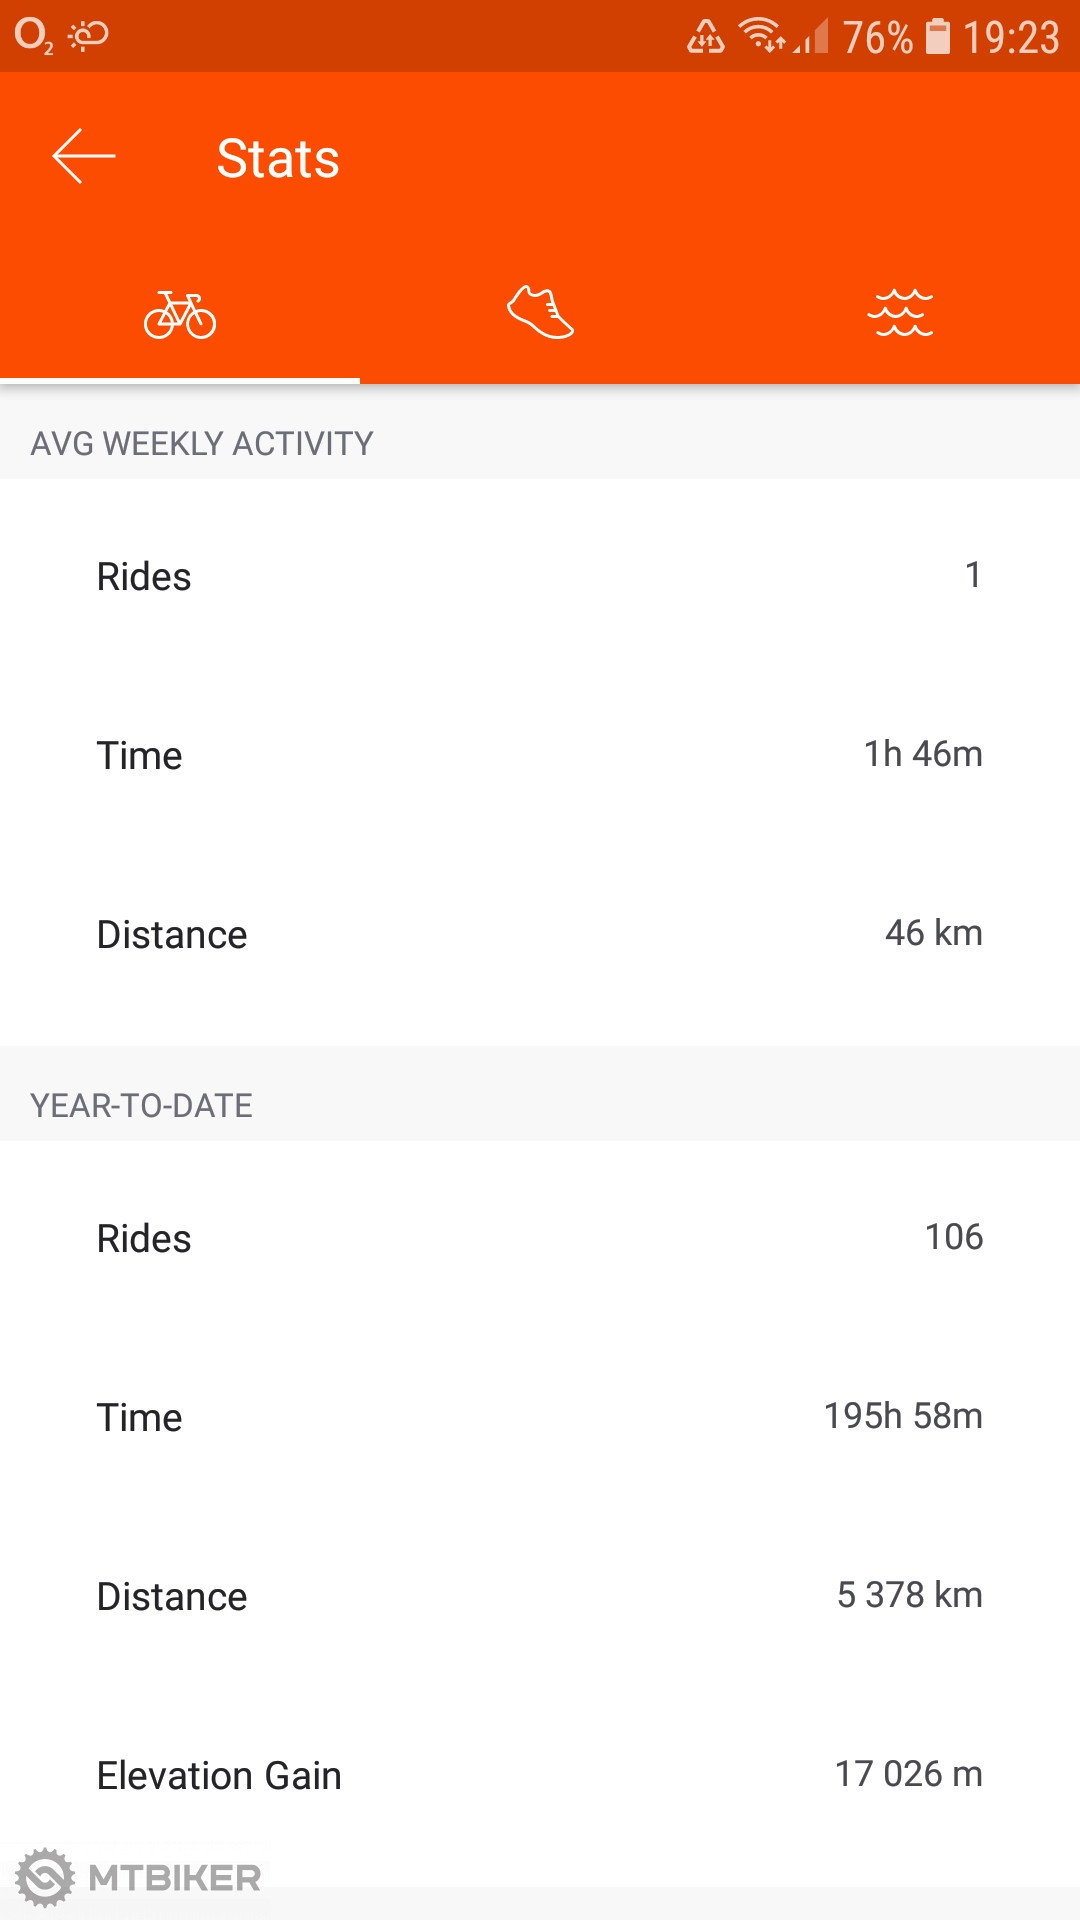Screen dimensions: 1080x1920
Task: Open the running shoe stats tab
Action: 540,313
